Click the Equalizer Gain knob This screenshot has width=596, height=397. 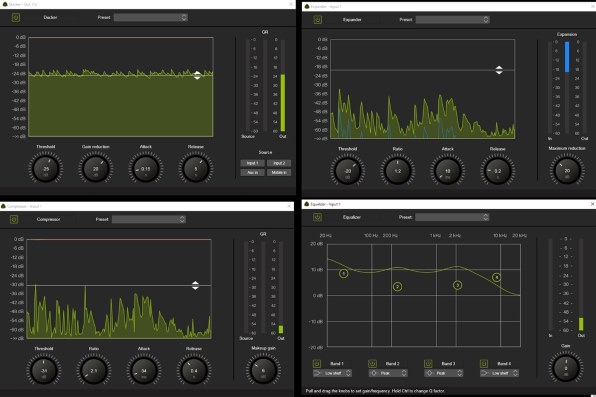point(566,367)
